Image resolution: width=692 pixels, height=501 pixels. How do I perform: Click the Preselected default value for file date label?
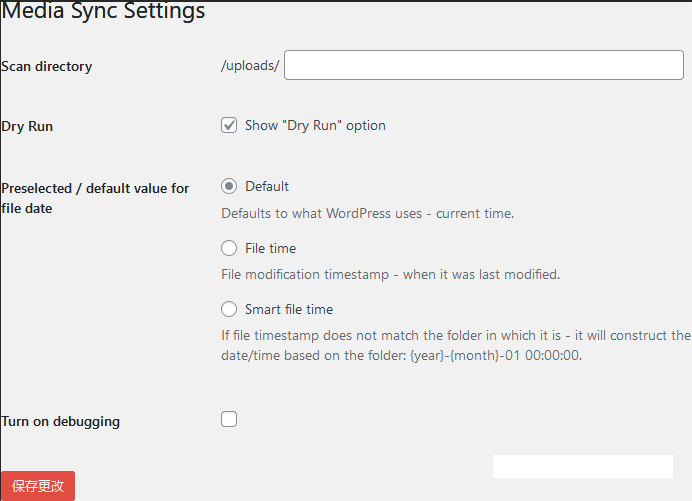pyautogui.click(x=95, y=198)
